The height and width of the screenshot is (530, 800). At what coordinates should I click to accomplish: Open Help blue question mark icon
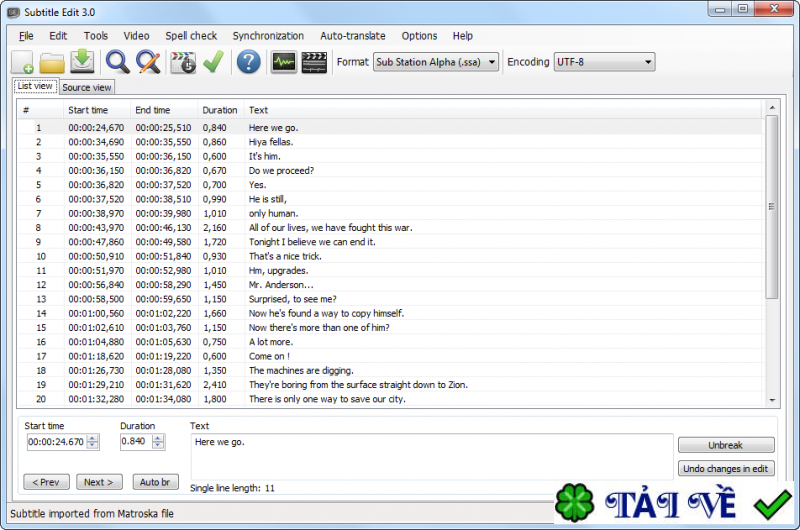click(x=248, y=62)
